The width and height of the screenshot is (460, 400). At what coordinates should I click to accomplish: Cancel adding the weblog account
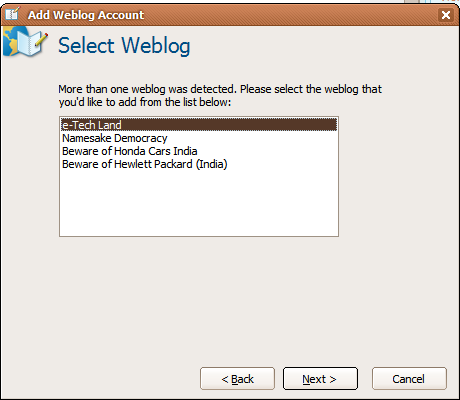tap(409, 379)
